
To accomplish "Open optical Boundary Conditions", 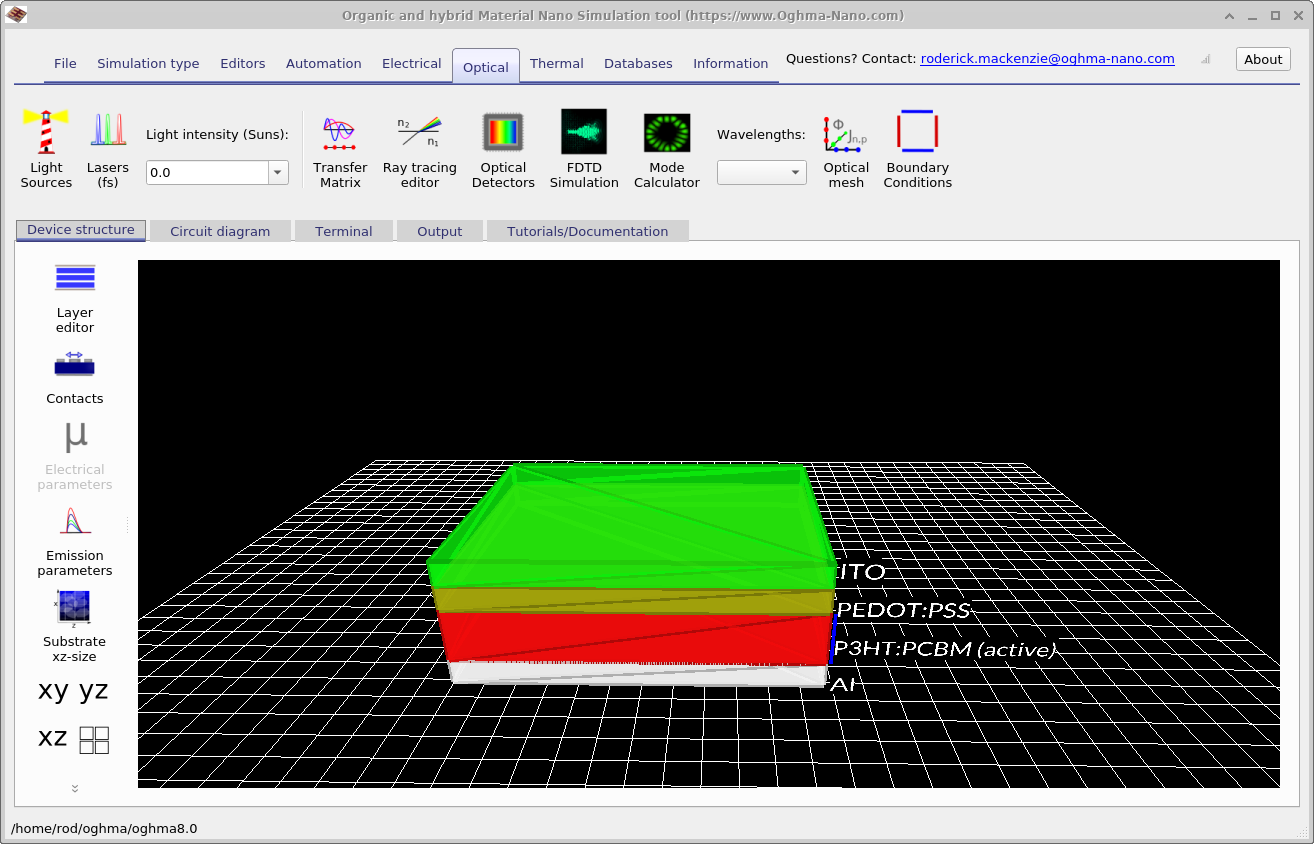I will point(917,149).
